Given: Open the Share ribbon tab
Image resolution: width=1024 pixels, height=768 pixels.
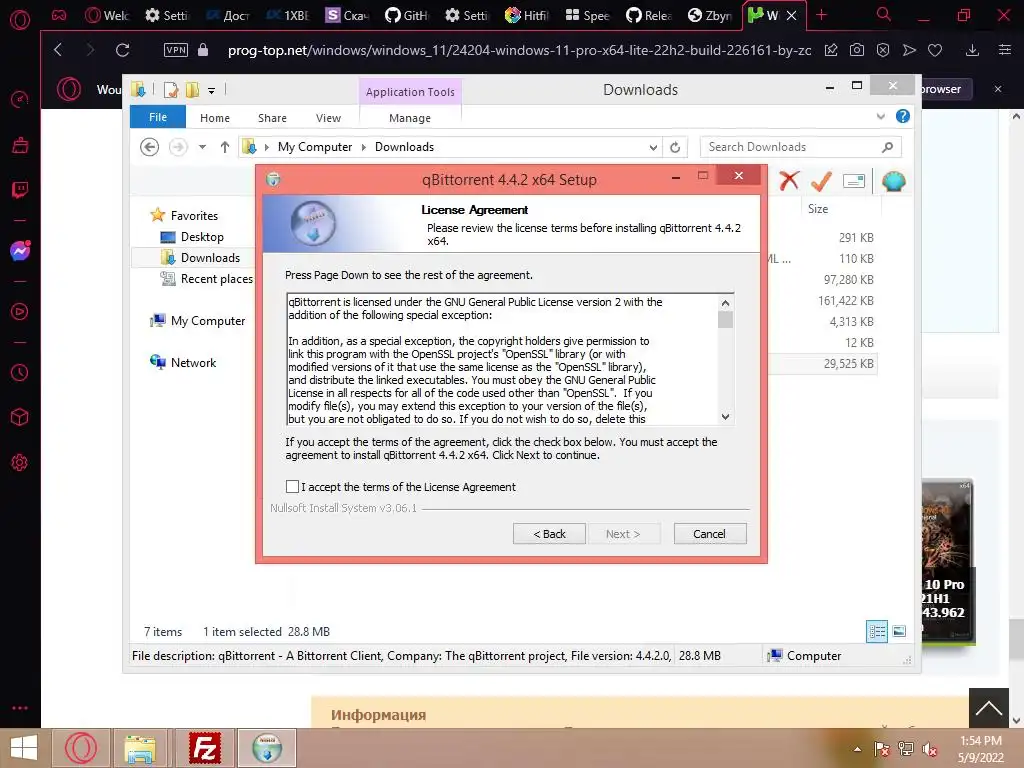Looking at the screenshot, I should (x=272, y=118).
